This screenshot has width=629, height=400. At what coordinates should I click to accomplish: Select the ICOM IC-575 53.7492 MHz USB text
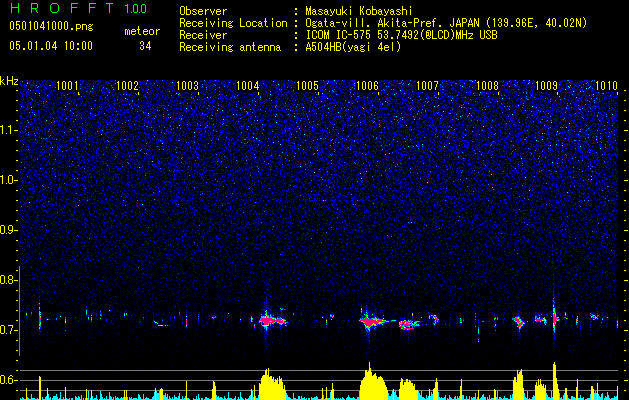tap(401, 35)
